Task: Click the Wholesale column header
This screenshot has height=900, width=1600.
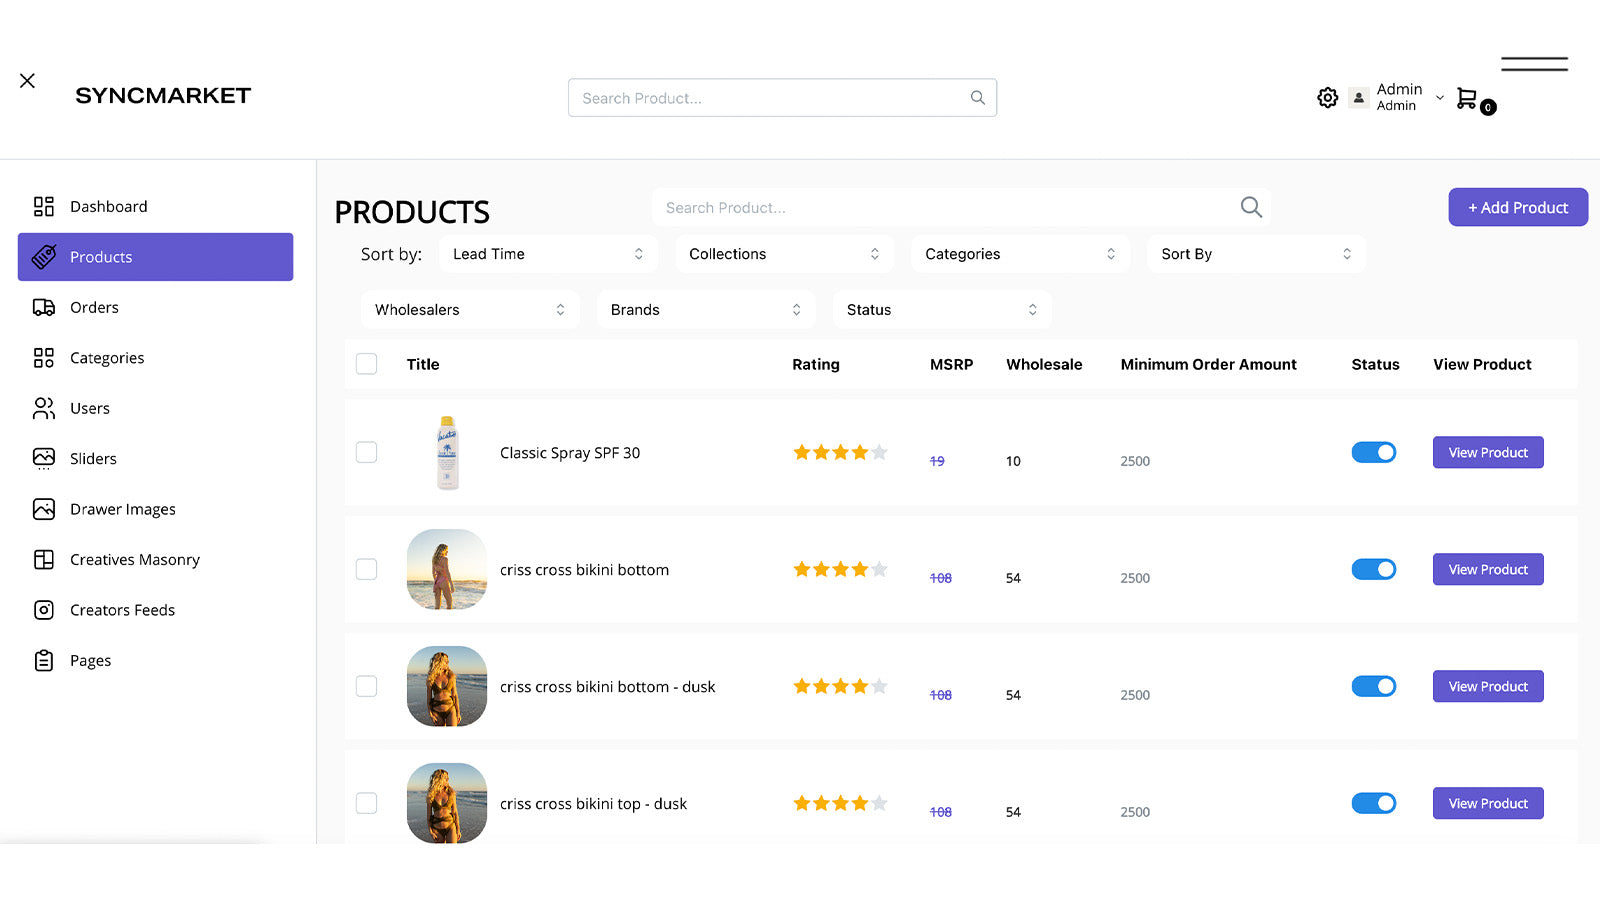Action: click(1044, 365)
